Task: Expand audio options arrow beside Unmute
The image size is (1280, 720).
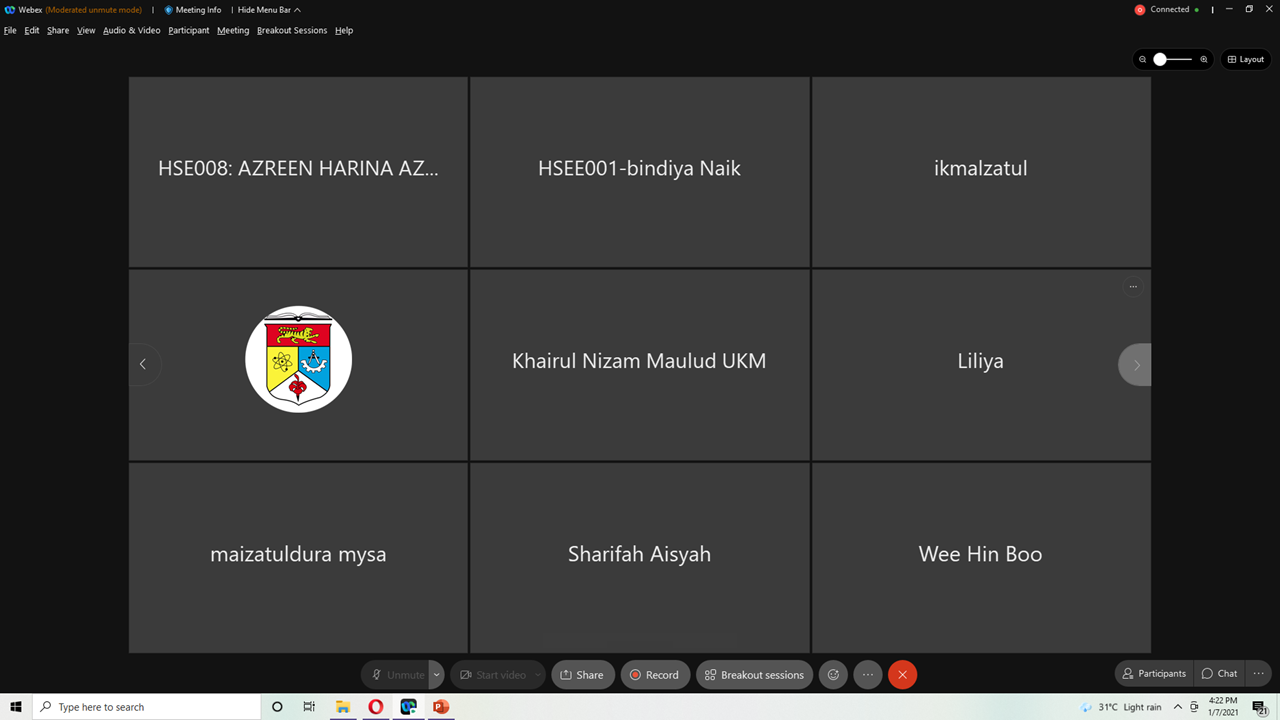Action: 437,675
